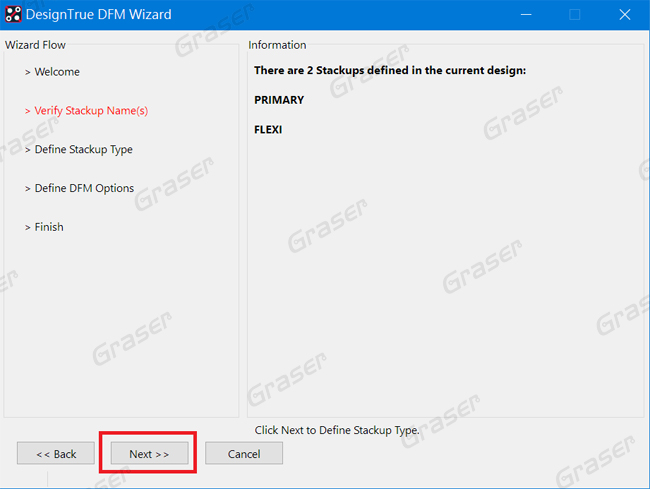
Task: Cancel the DFM Wizard
Action: point(244,453)
